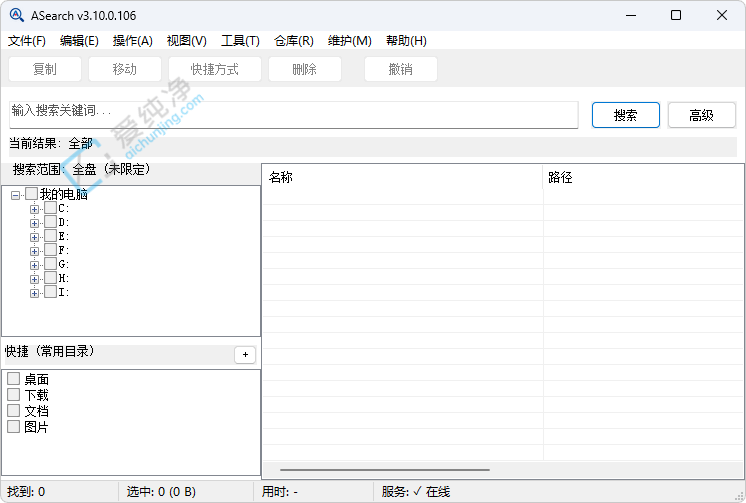Expand the E: drive node
The image size is (746, 503).
pyautogui.click(x=34, y=237)
